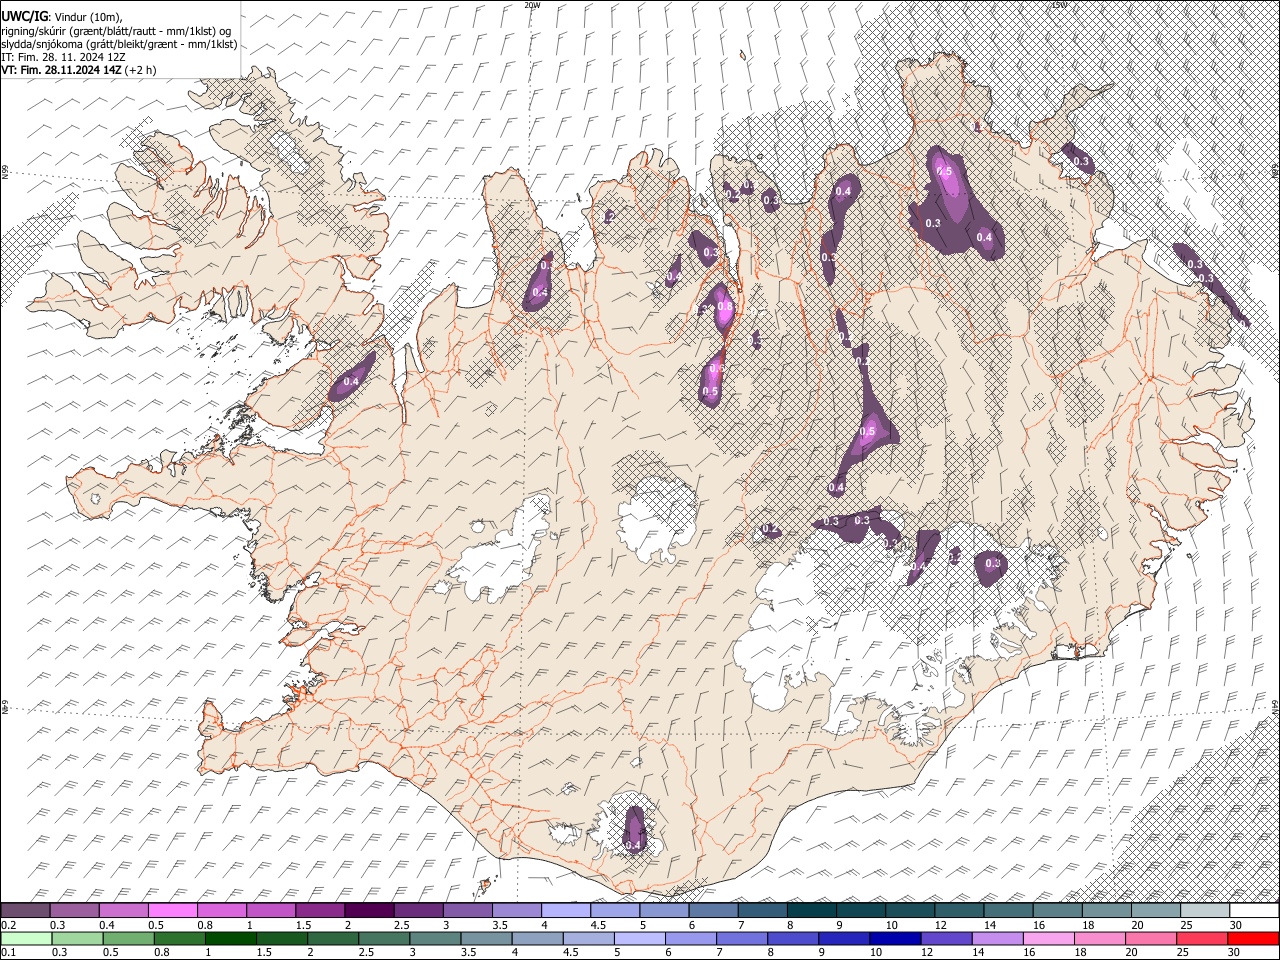Click the '15W' longitude label

click(1059, 5)
